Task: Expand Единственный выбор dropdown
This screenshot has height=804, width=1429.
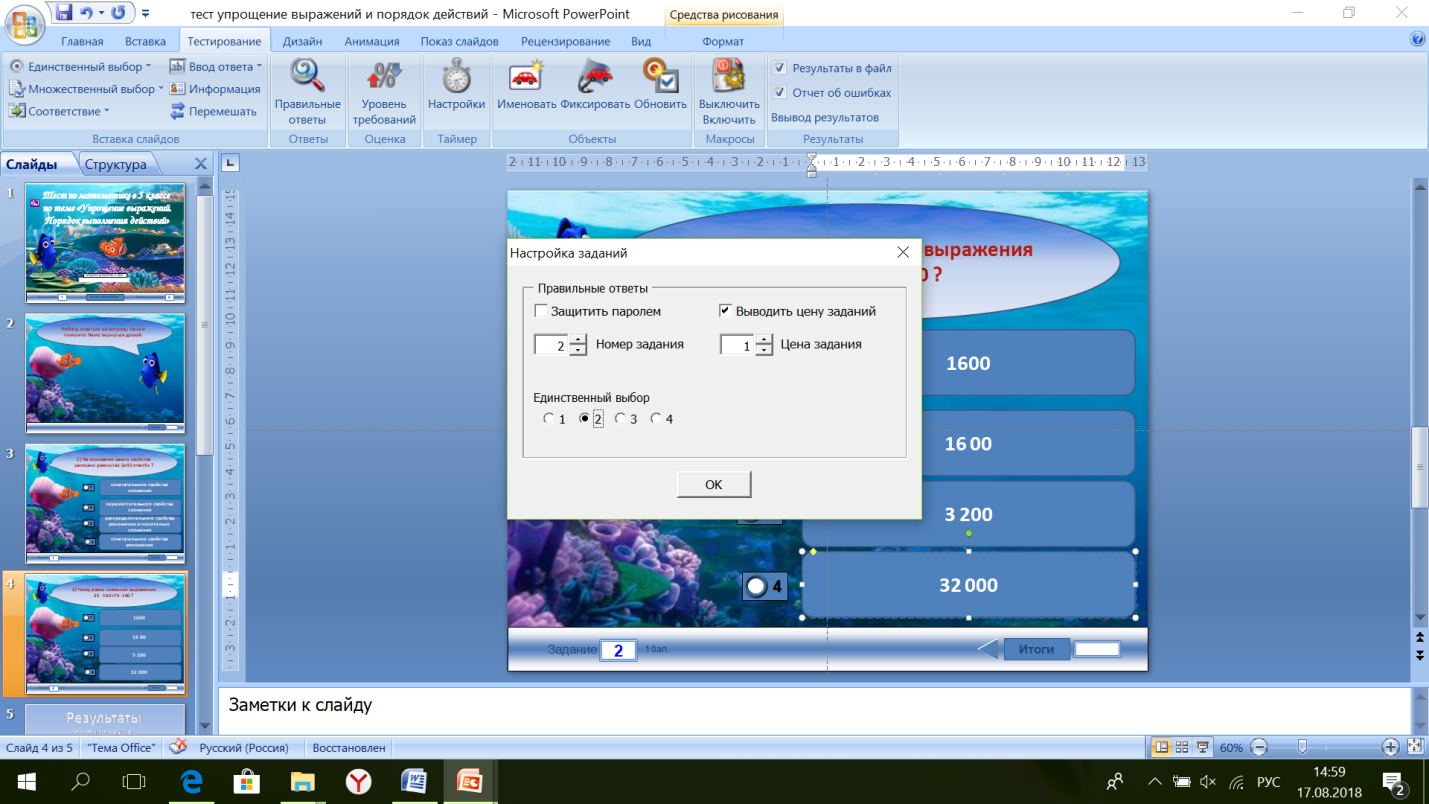Action: tap(148, 67)
